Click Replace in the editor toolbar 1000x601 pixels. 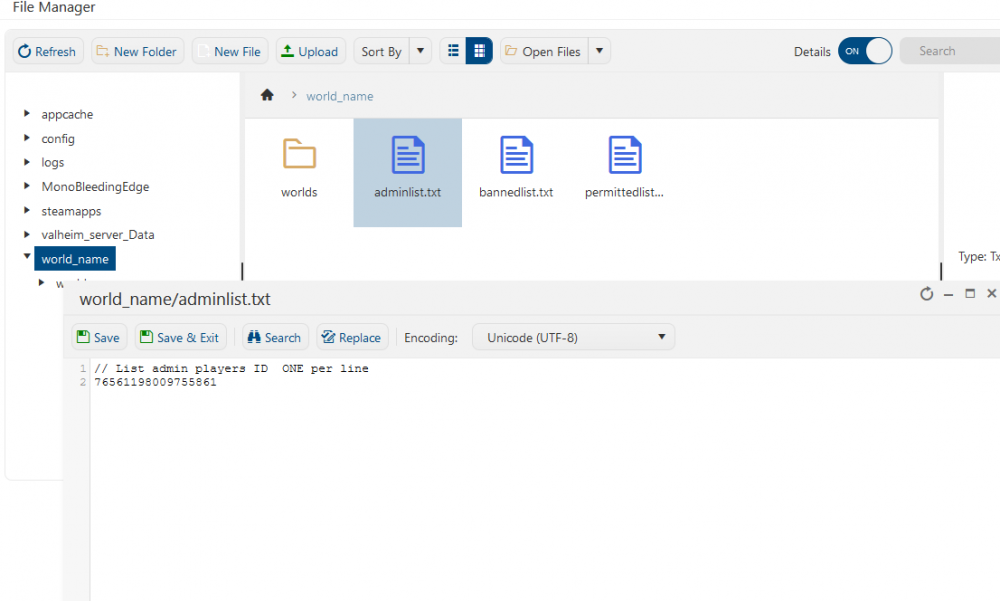352,338
